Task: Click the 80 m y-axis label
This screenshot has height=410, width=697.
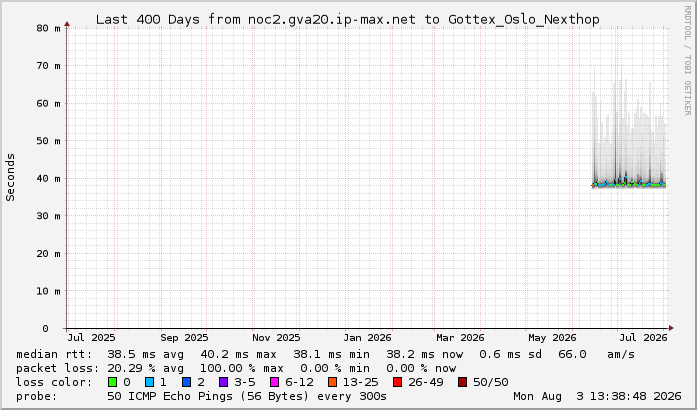Action: 48,28
